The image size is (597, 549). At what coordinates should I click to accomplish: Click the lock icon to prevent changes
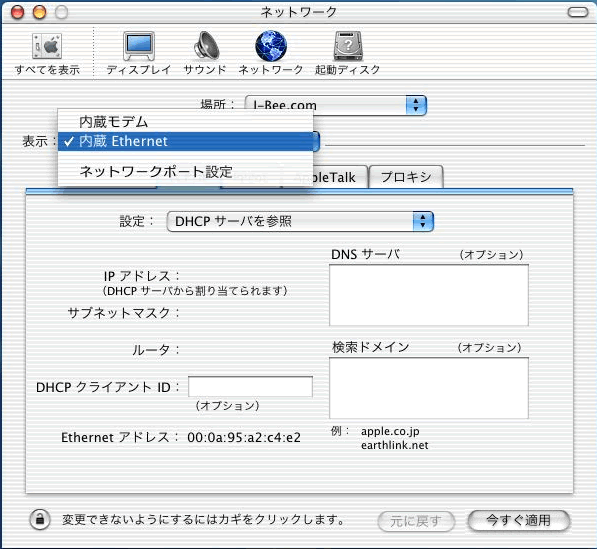coord(40,519)
